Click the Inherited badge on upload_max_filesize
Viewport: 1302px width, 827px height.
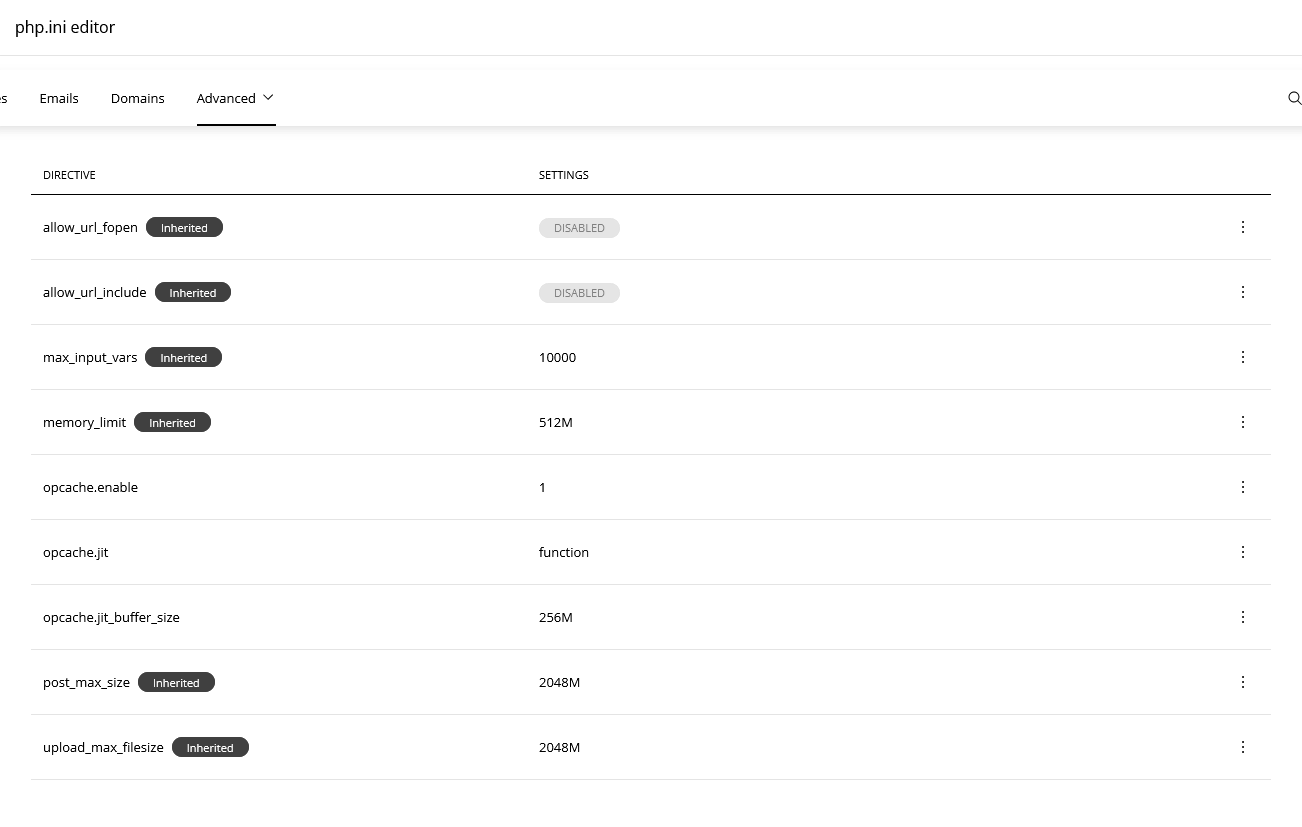210,748
